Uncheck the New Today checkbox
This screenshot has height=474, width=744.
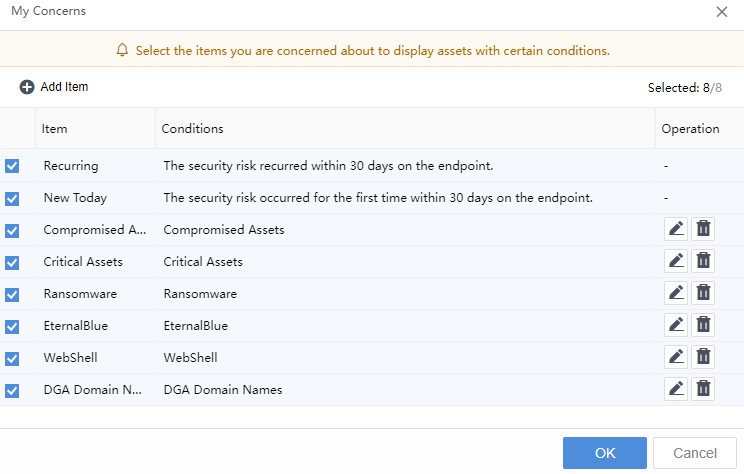coord(12,198)
